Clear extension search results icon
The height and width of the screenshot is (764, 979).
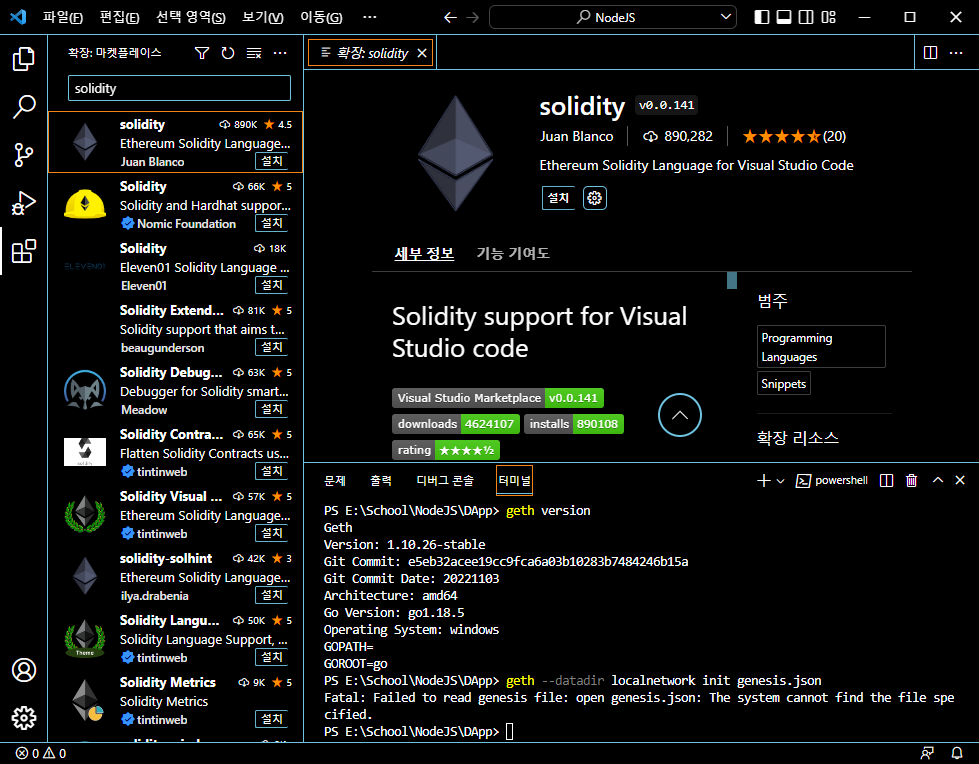pos(253,53)
